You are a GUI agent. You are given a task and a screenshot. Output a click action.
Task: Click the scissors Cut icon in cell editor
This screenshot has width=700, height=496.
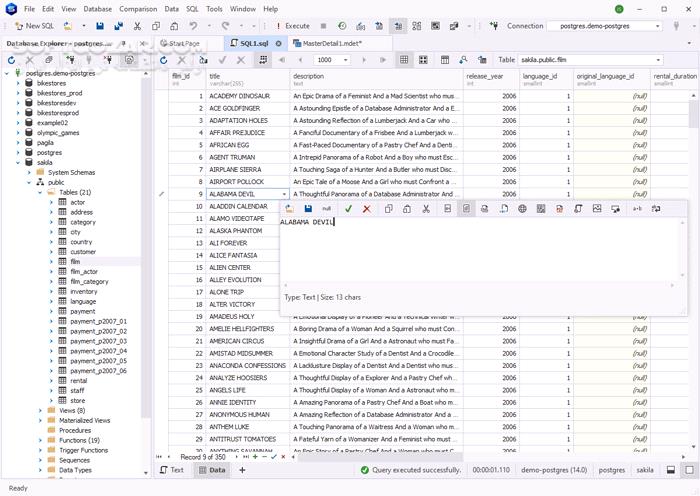(x=426, y=208)
